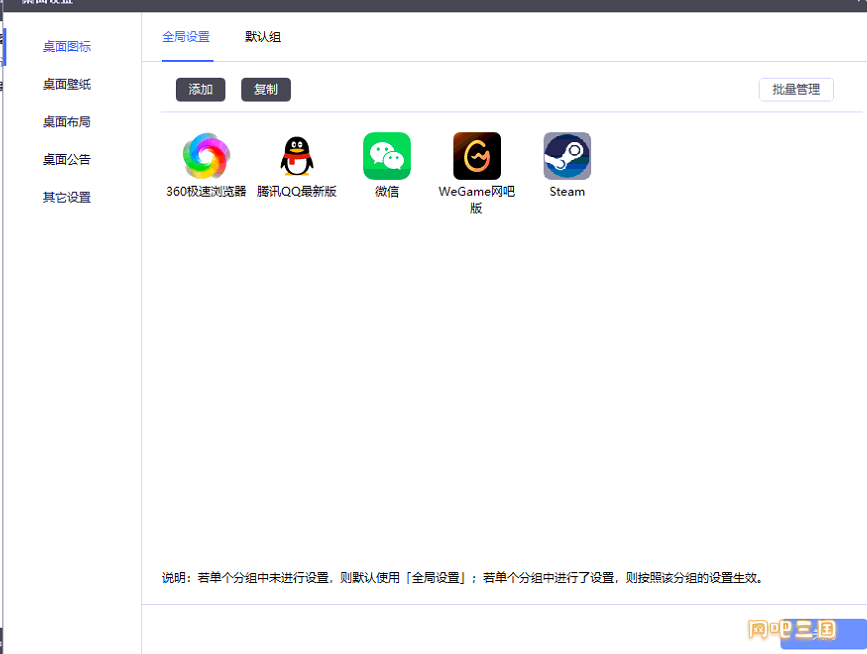
Task: Switch to the 默认组 tab
Action: coord(263,37)
